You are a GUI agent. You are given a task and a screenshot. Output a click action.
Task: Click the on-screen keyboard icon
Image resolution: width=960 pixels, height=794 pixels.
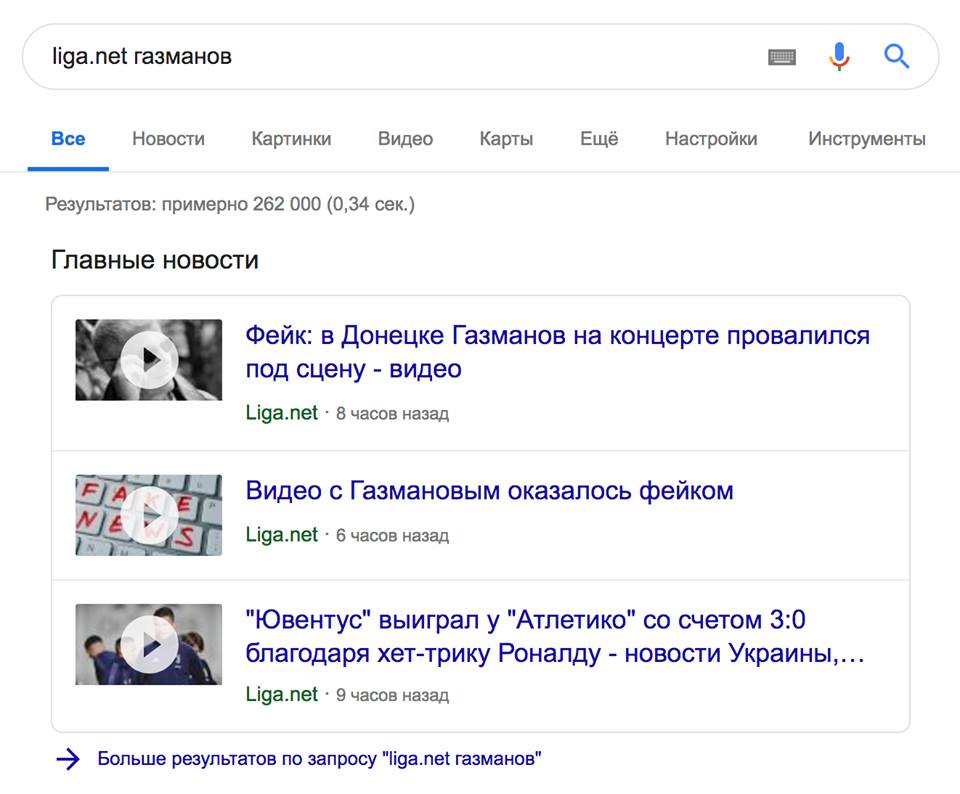click(x=782, y=57)
